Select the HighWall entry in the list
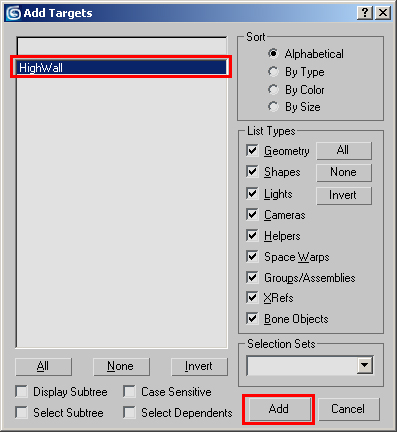 point(122,67)
